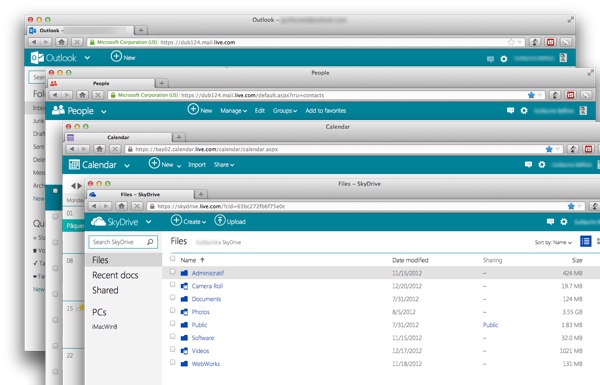Open the Administratif folder link
The width and height of the screenshot is (600, 385).
pos(208,273)
